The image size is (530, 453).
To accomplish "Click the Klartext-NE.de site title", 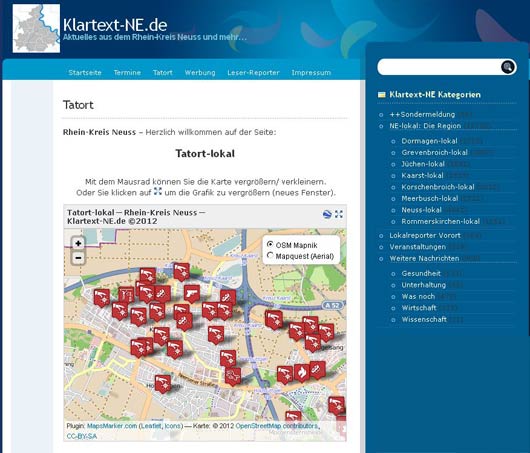I will point(115,25).
